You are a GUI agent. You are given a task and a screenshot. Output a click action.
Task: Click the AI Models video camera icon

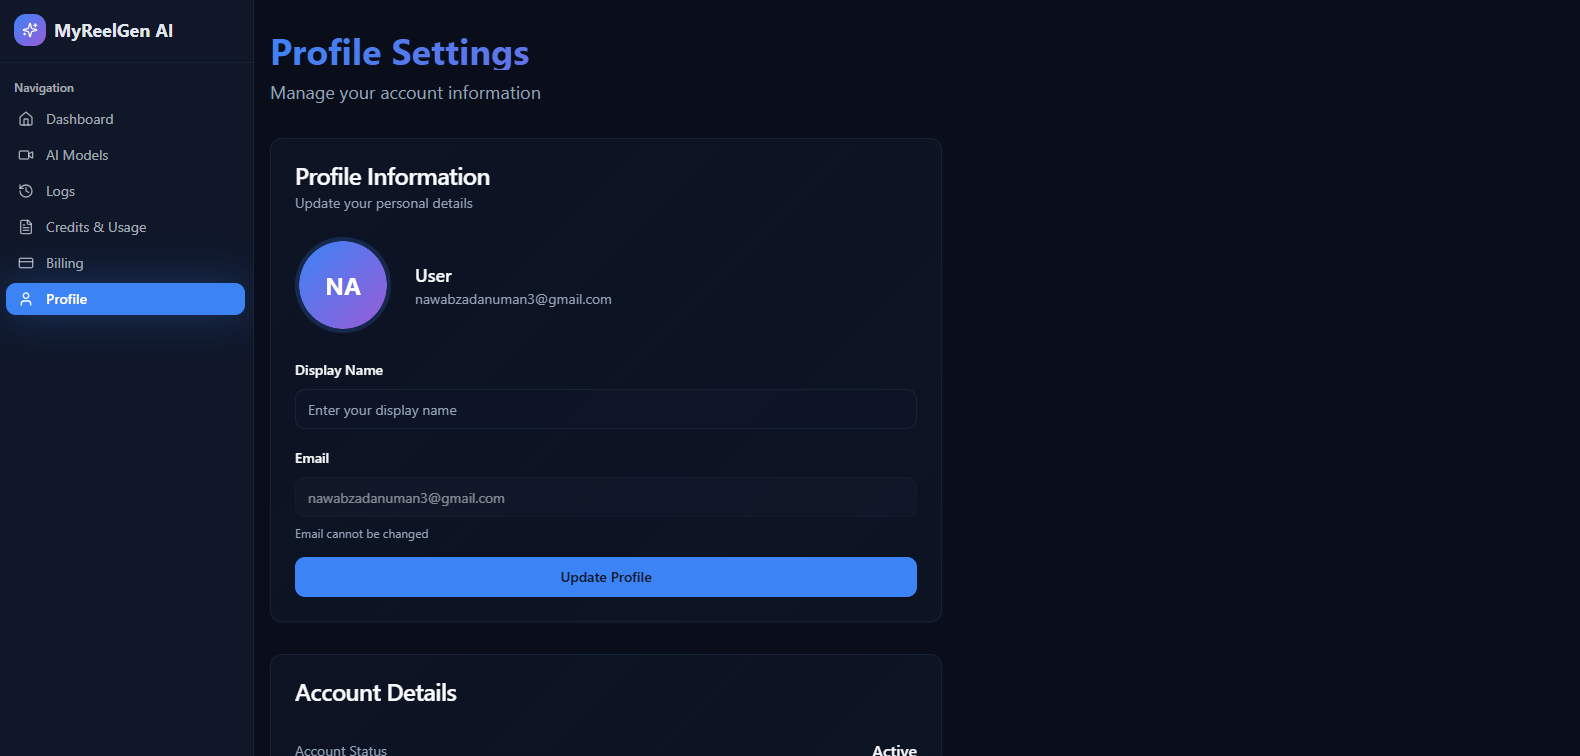26,155
